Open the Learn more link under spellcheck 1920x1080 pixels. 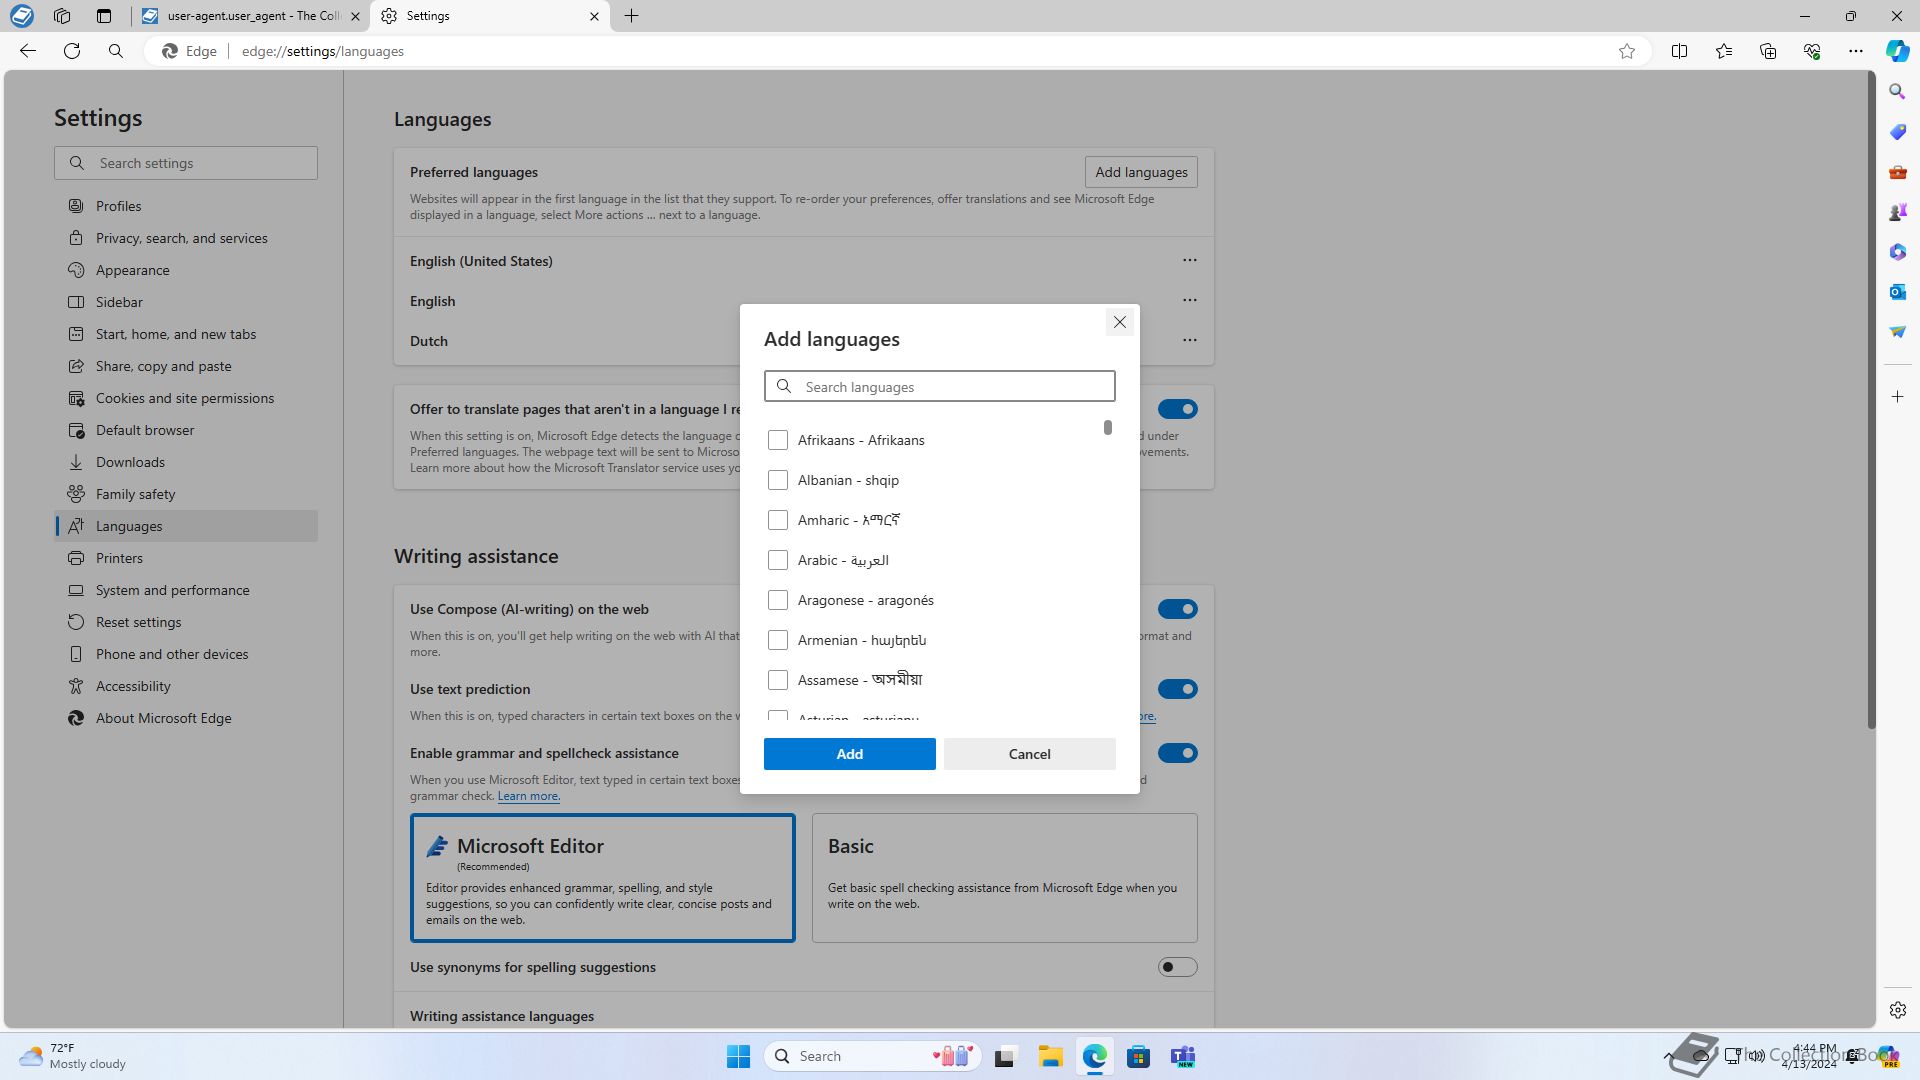pyautogui.click(x=528, y=796)
